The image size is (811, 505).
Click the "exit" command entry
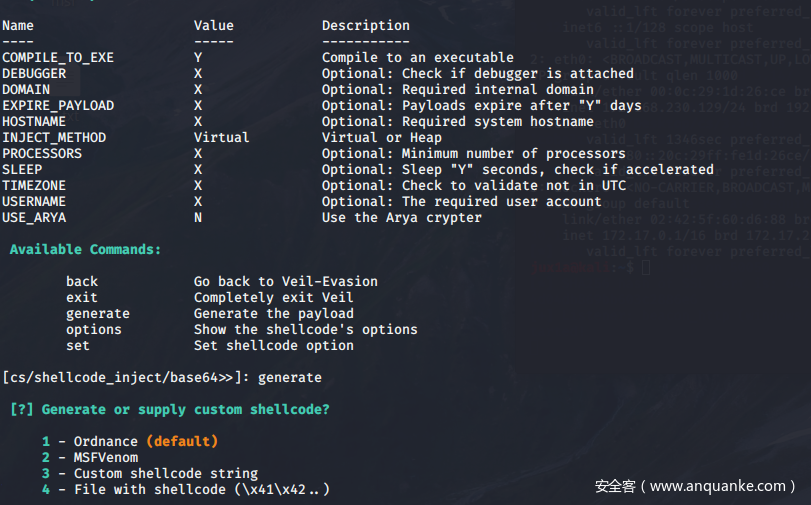click(82, 298)
